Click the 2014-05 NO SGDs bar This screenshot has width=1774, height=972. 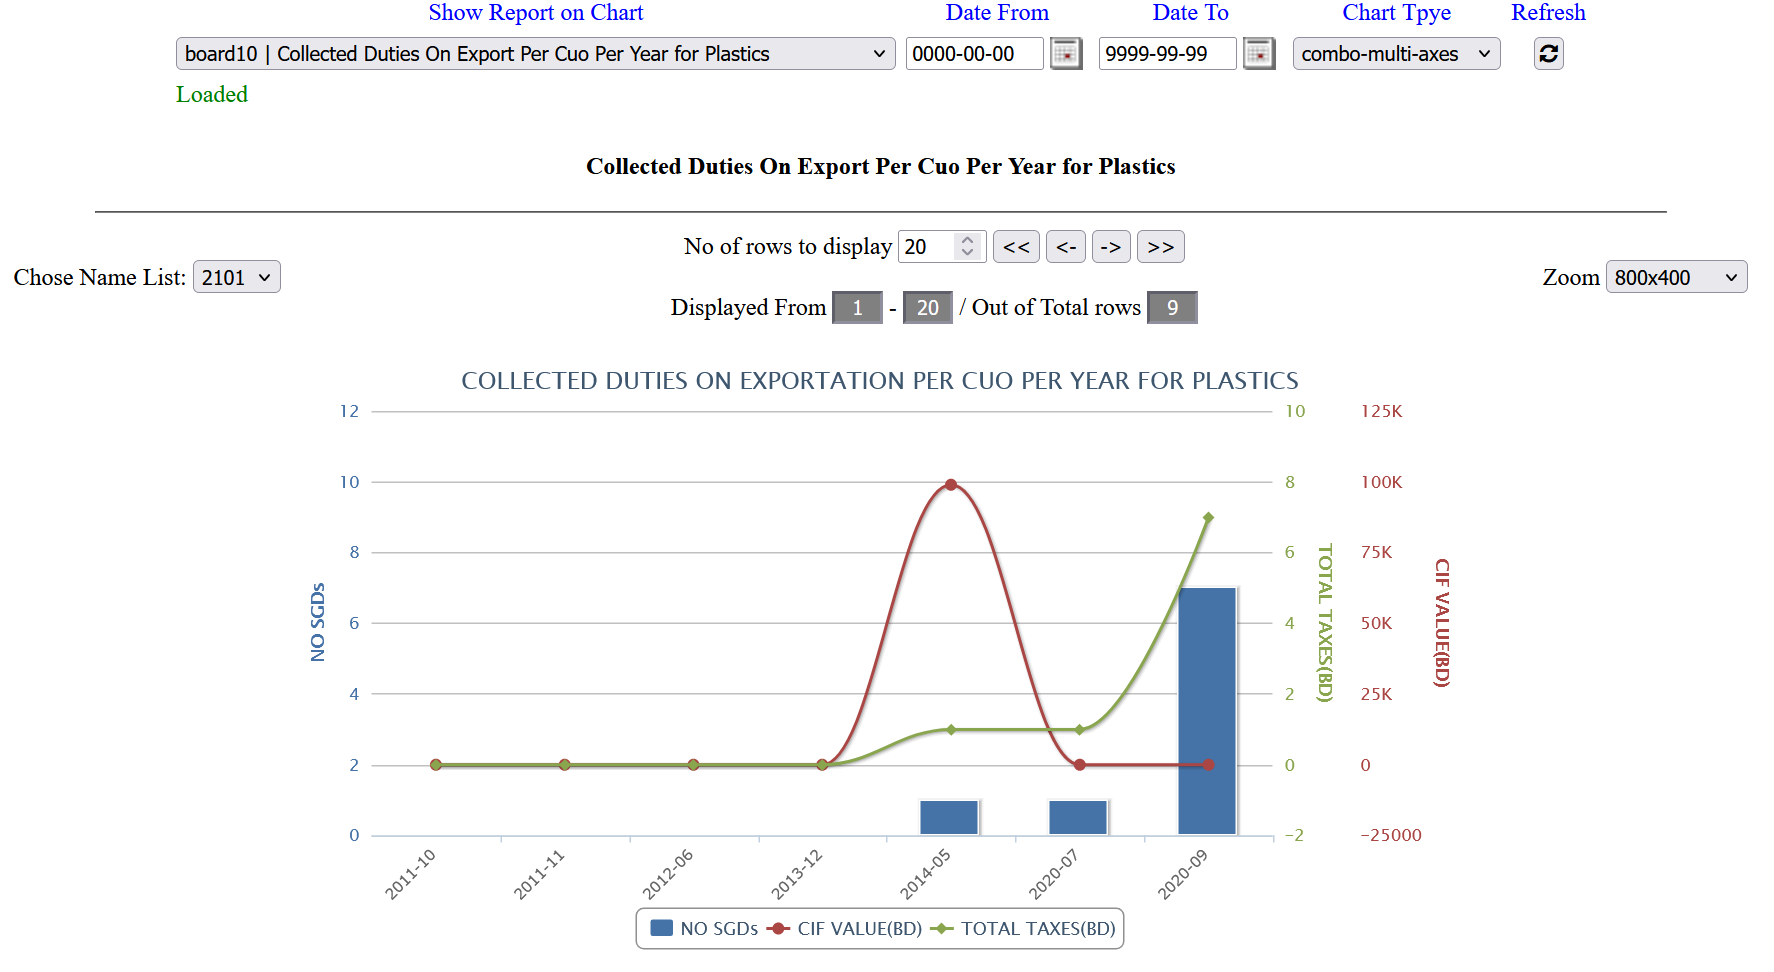coord(949,818)
